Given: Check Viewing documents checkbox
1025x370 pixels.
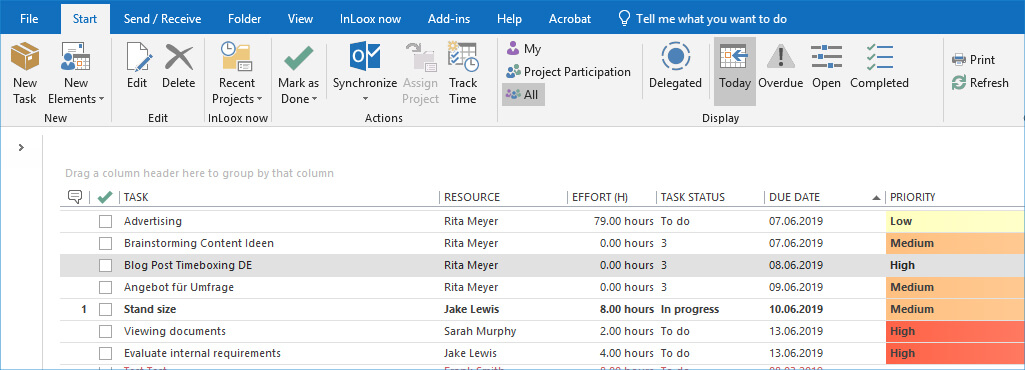Looking at the screenshot, I should tap(105, 331).
